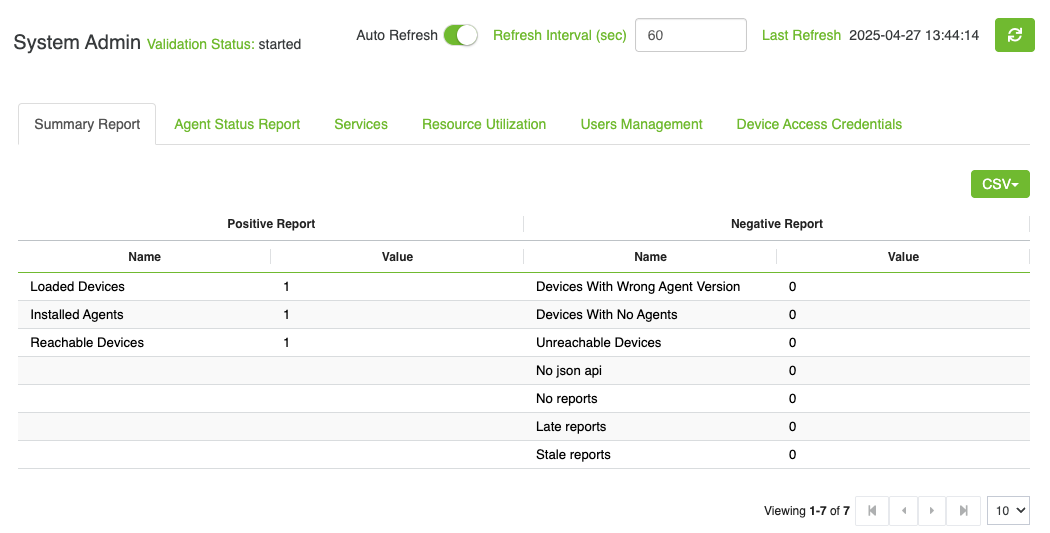1050x533 pixels.
Task: Click the Validation Status label link
Action: (x=200, y=44)
